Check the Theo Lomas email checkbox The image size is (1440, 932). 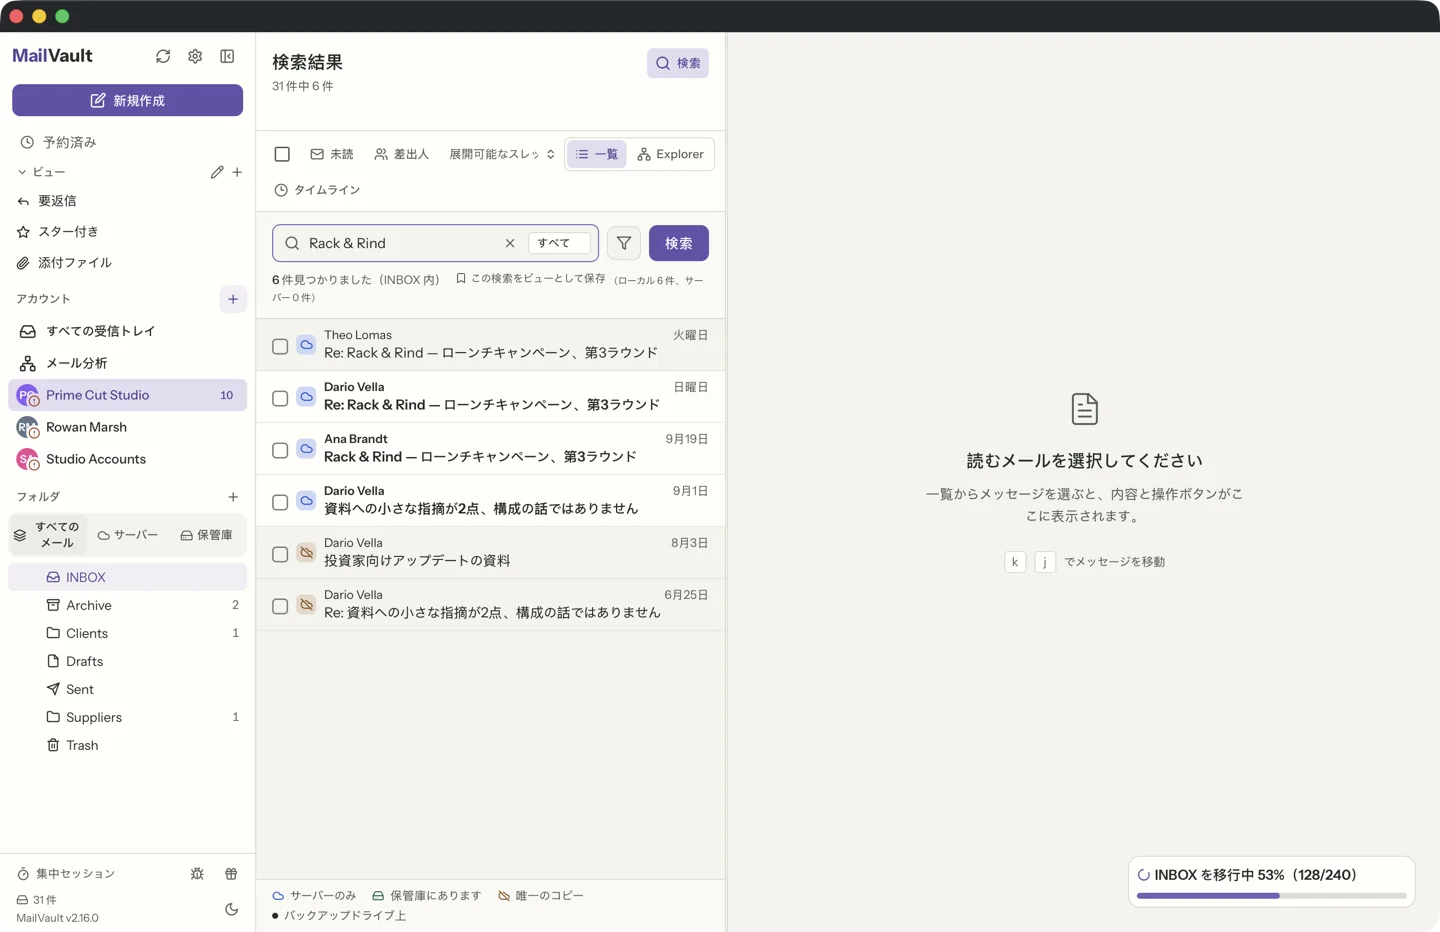click(280, 346)
